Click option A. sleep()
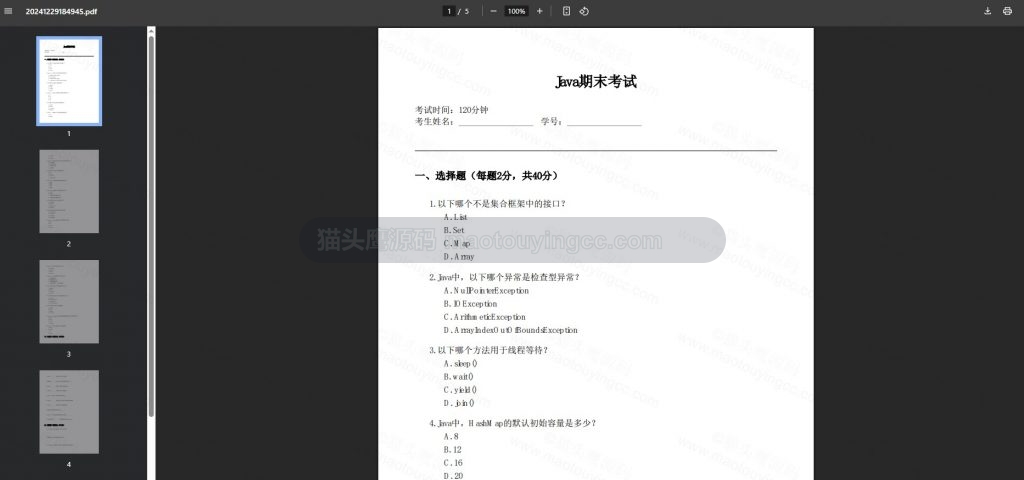Viewport: 1024px width, 480px height. click(x=460, y=363)
